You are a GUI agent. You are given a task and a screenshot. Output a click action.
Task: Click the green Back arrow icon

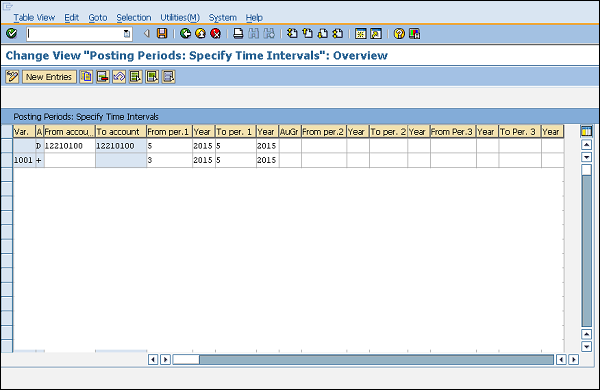pyautogui.click(x=186, y=34)
